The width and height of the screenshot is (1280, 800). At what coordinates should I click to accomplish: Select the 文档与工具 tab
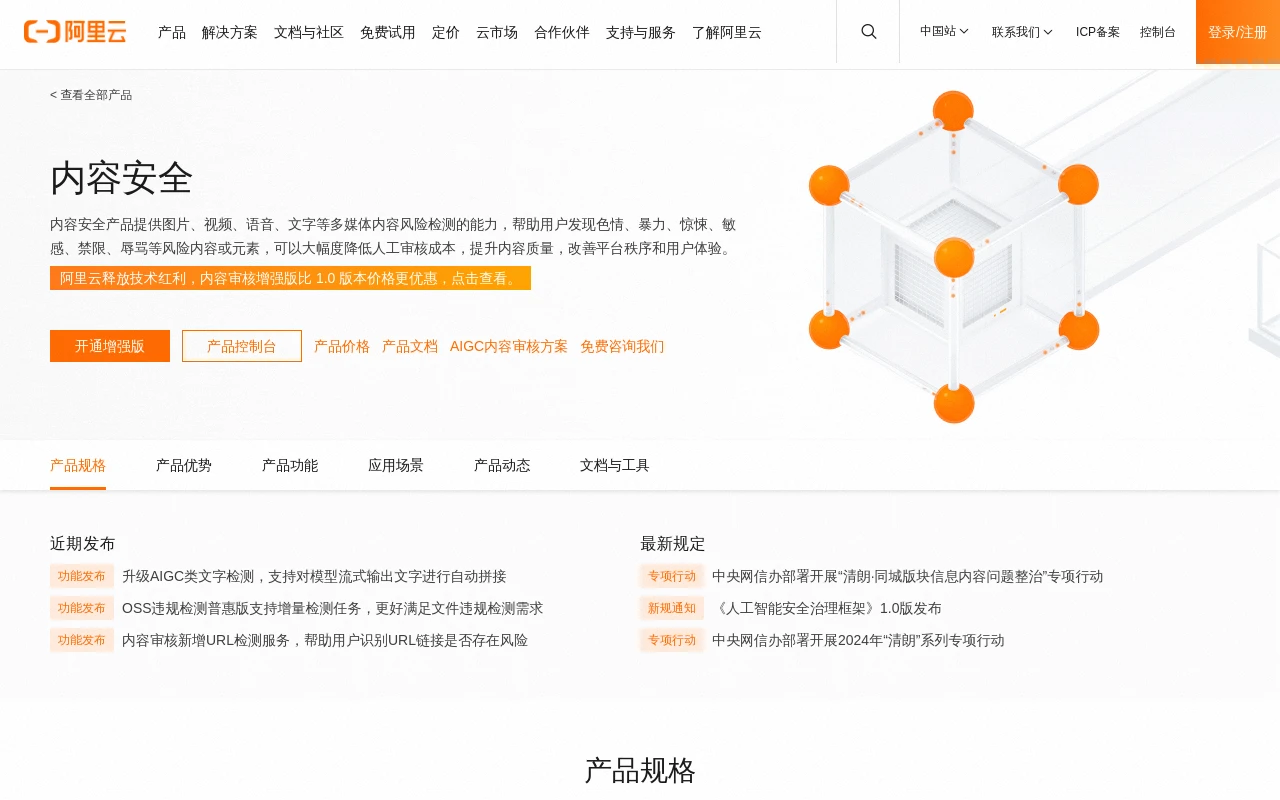615,465
